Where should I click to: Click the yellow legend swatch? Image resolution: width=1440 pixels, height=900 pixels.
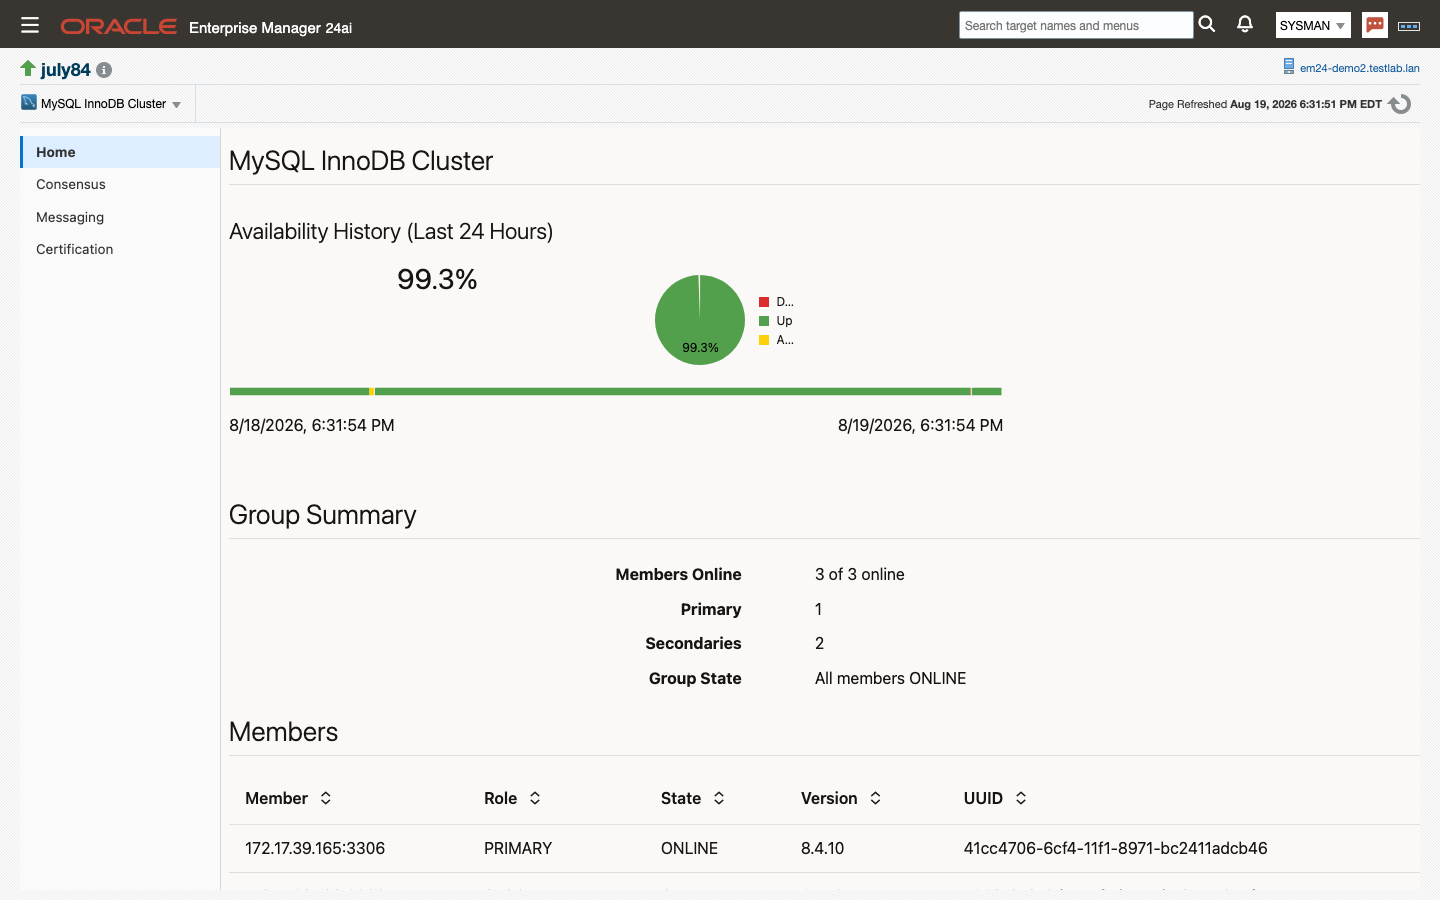pyautogui.click(x=764, y=340)
